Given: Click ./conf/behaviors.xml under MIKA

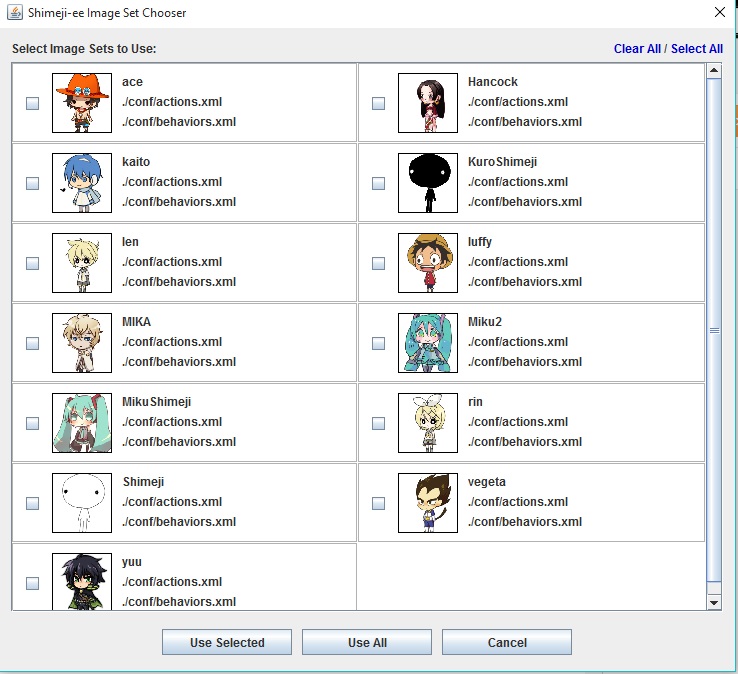Looking at the screenshot, I should click(x=179, y=361).
